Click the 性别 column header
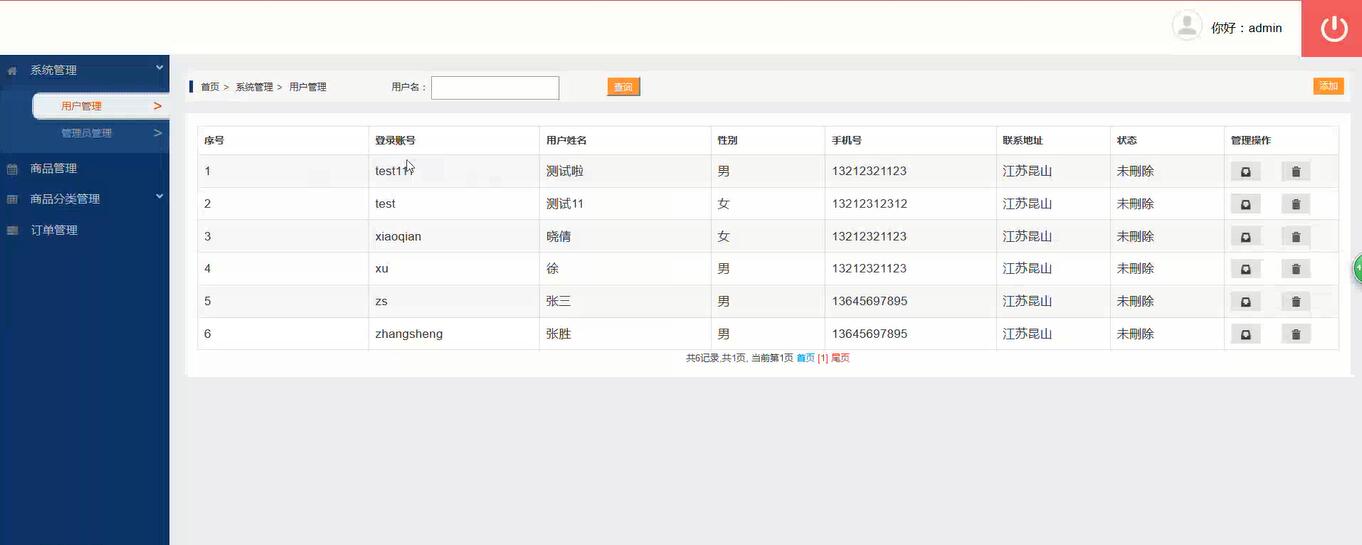1362x545 pixels. (x=727, y=141)
